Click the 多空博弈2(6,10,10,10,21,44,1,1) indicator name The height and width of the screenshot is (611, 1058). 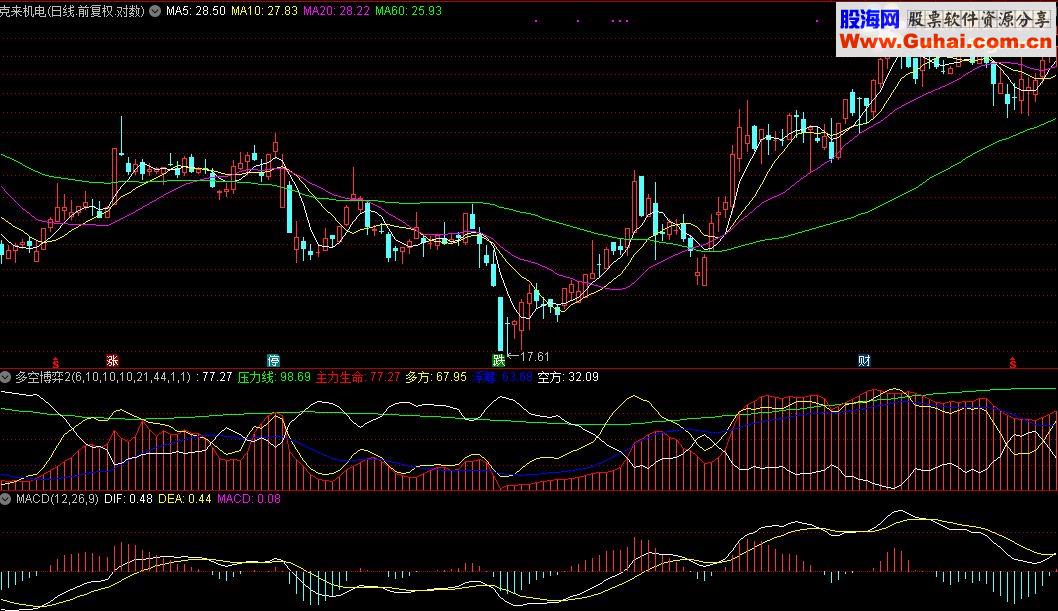(x=103, y=377)
